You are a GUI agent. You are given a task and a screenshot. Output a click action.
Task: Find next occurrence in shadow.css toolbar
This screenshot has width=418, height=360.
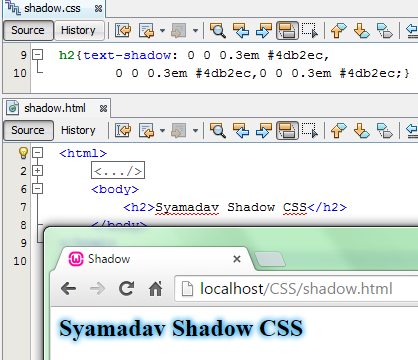point(264,31)
